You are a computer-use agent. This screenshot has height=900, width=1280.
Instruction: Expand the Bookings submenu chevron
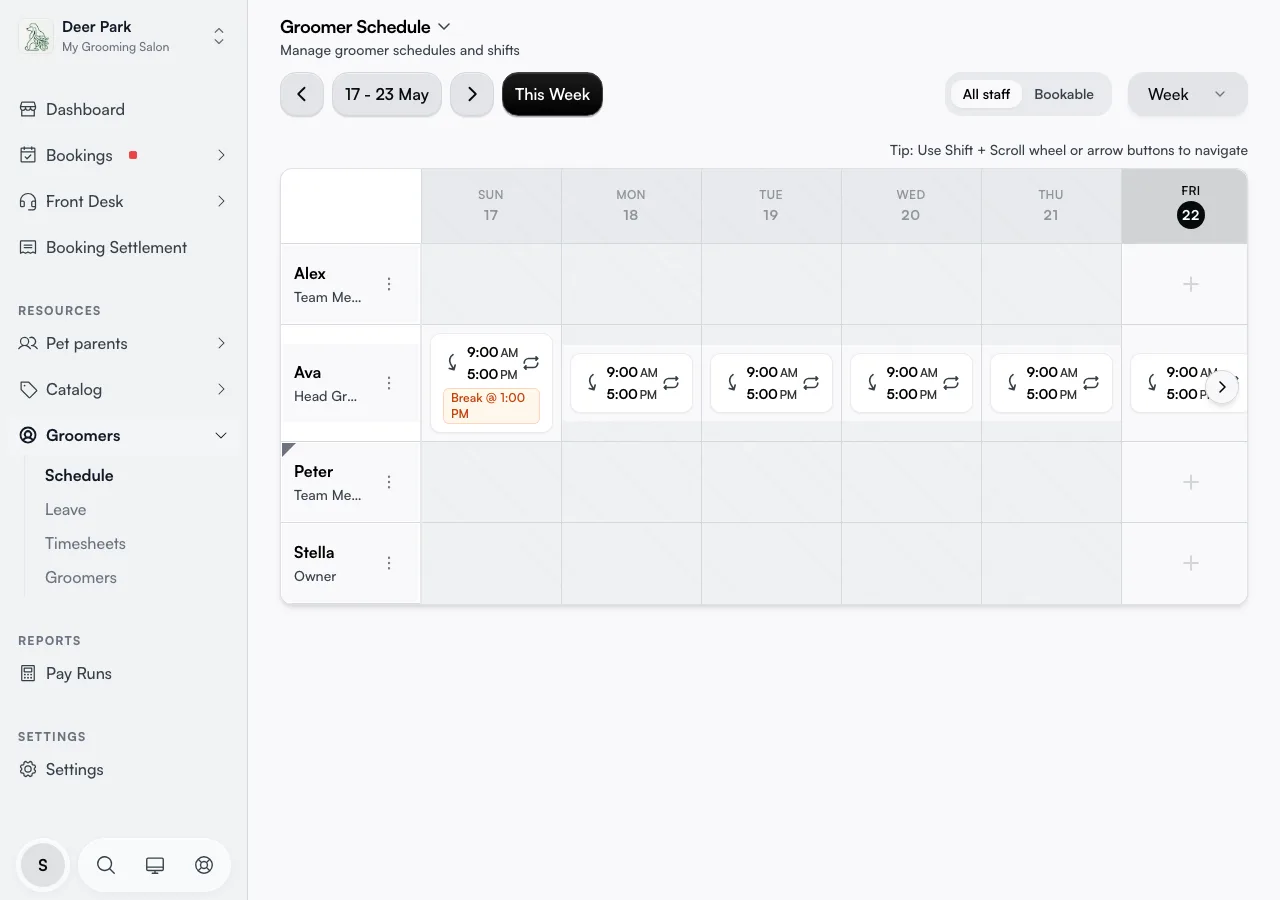point(221,156)
